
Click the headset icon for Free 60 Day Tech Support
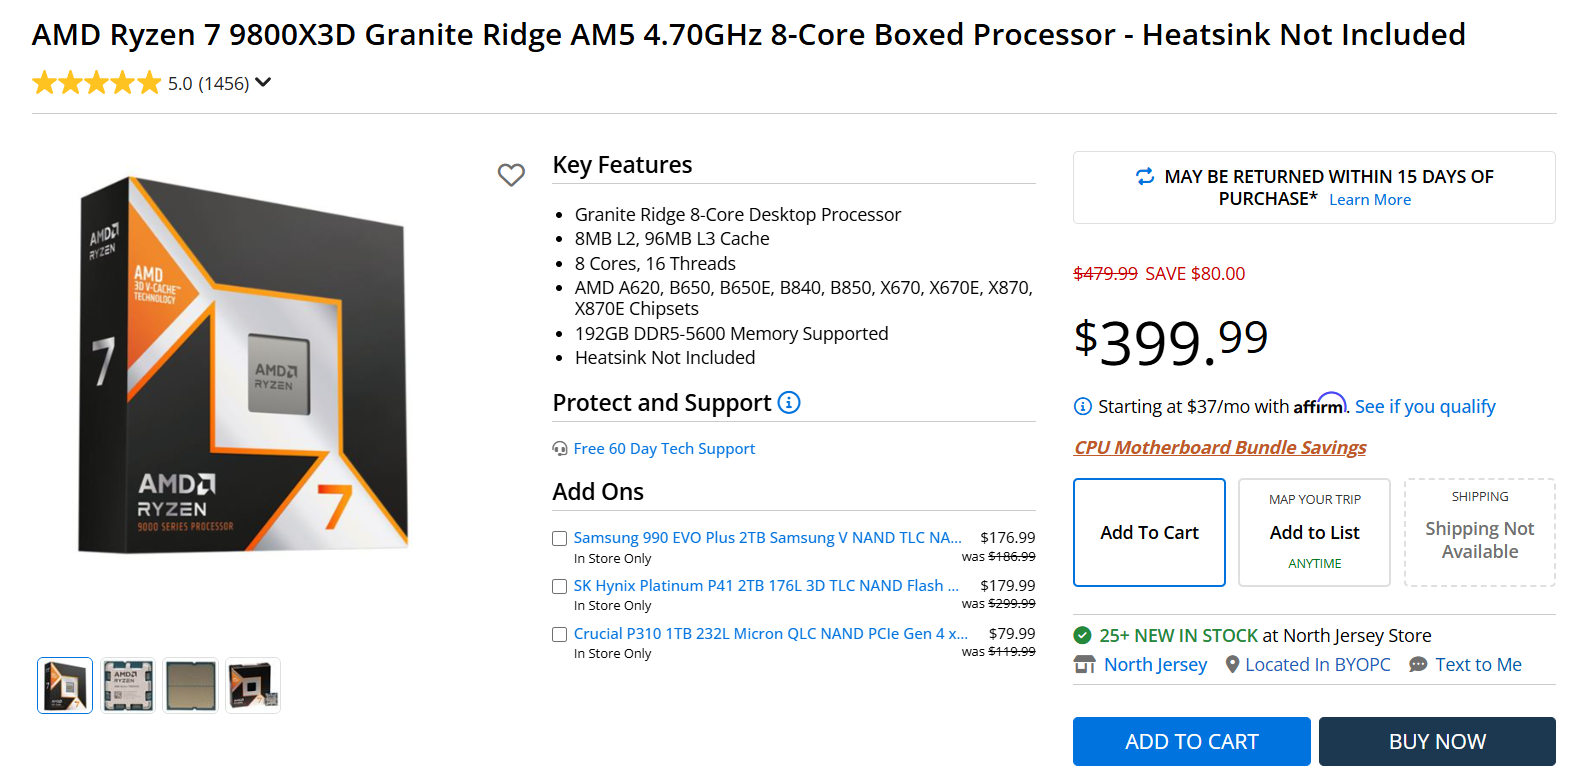click(560, 448)
